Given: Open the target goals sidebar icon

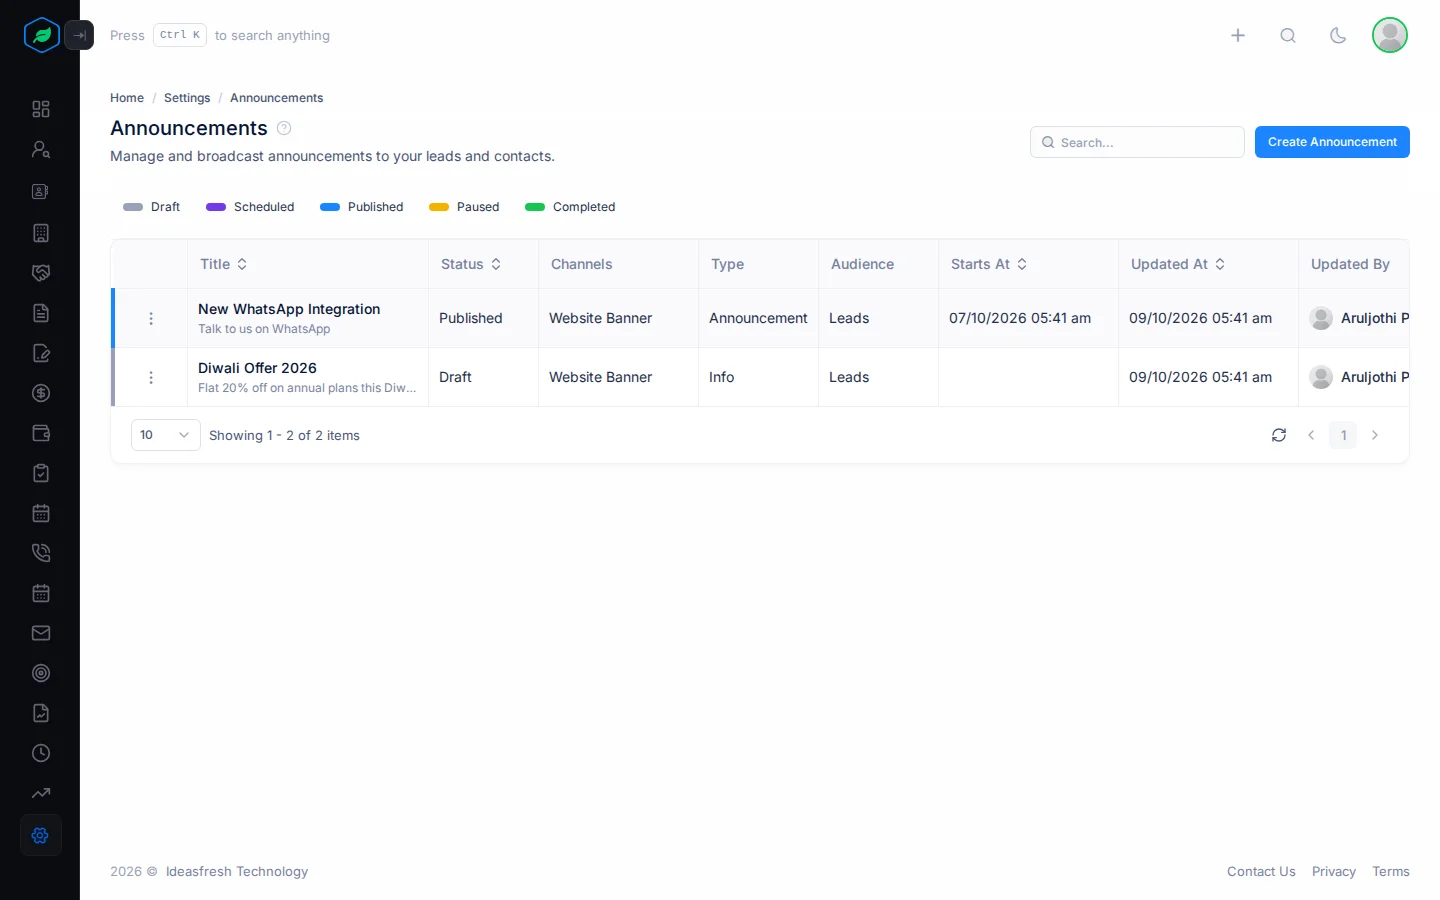Looking at the screenshot, I should (x=41, y=673).
